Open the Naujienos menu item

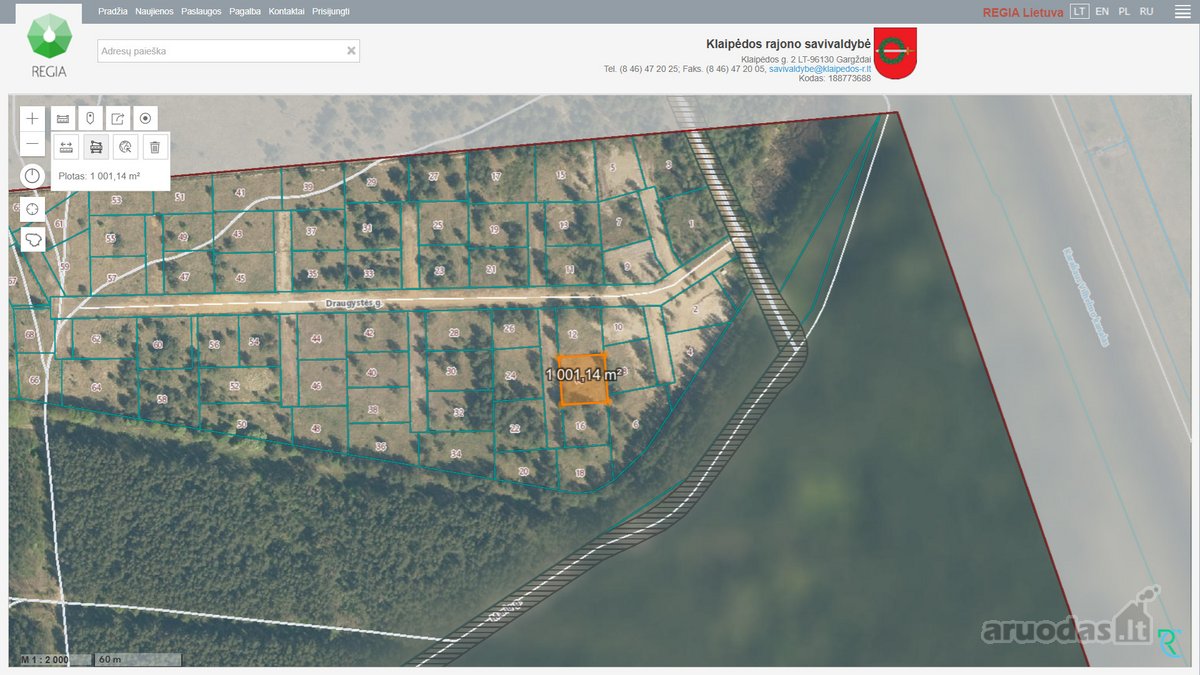pos(154,11)
